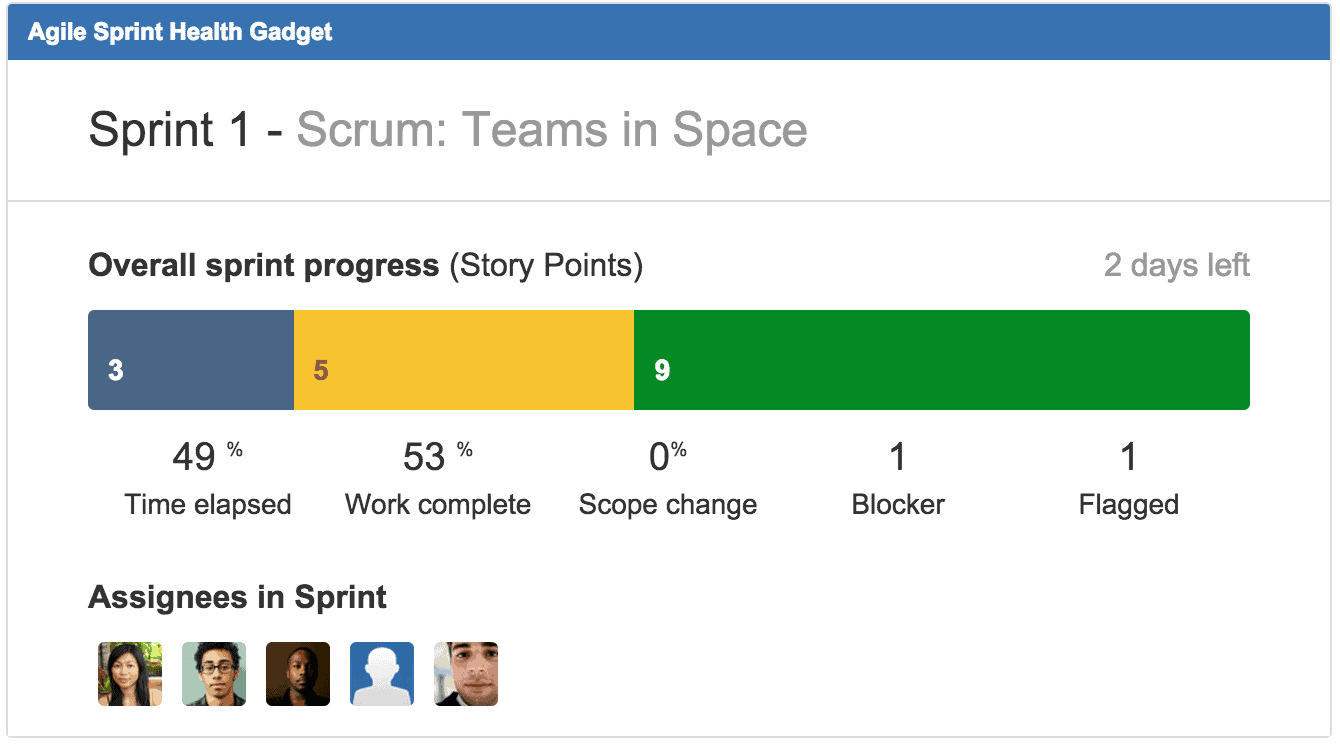The image size is (1340, 744).
Task: Select the yellow In Progress segment showing 5
Action: click(464, 360)
